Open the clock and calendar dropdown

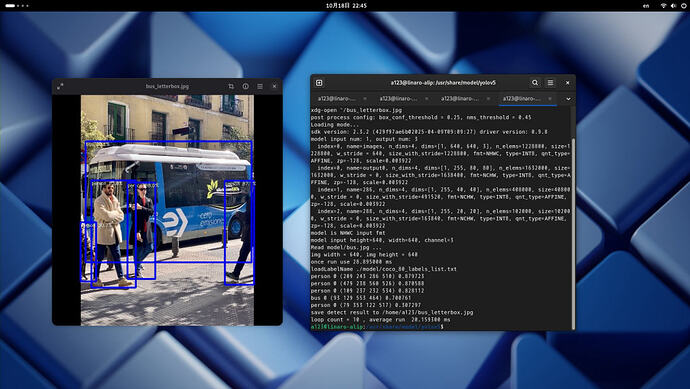tap(346, 6)
